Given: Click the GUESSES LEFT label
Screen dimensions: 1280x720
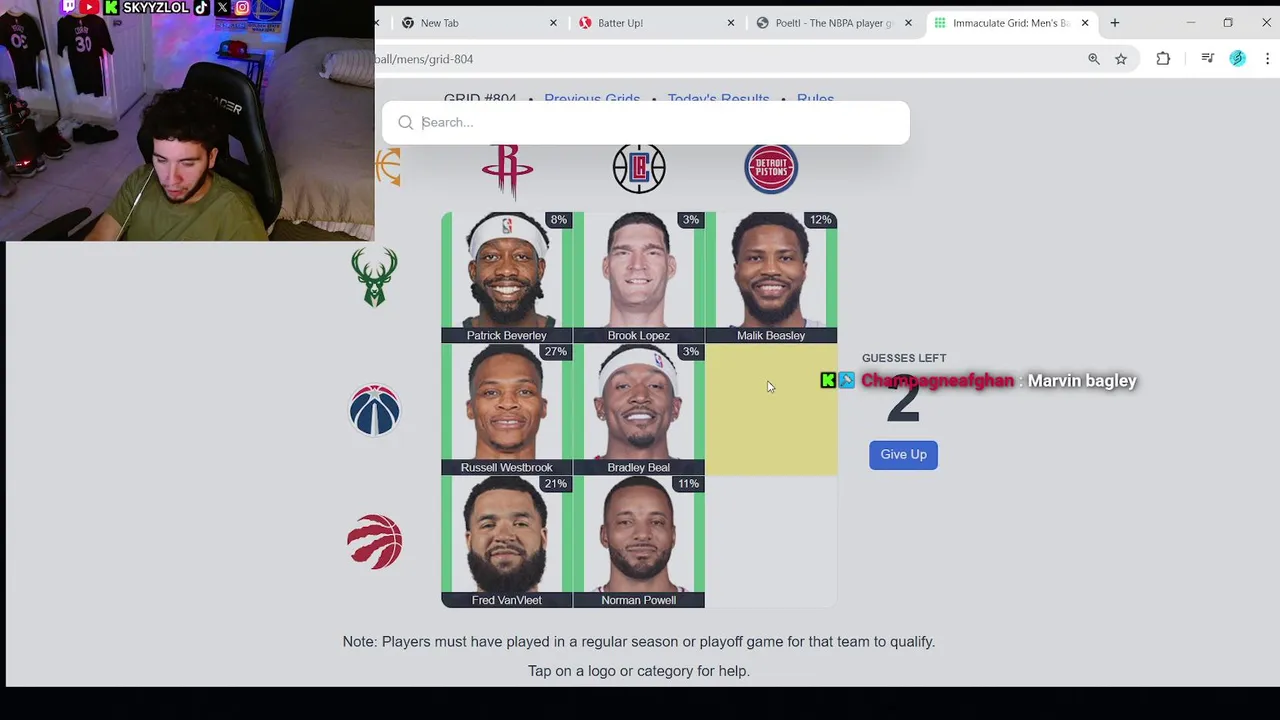Looking at the screenshot, I should 904,358.
